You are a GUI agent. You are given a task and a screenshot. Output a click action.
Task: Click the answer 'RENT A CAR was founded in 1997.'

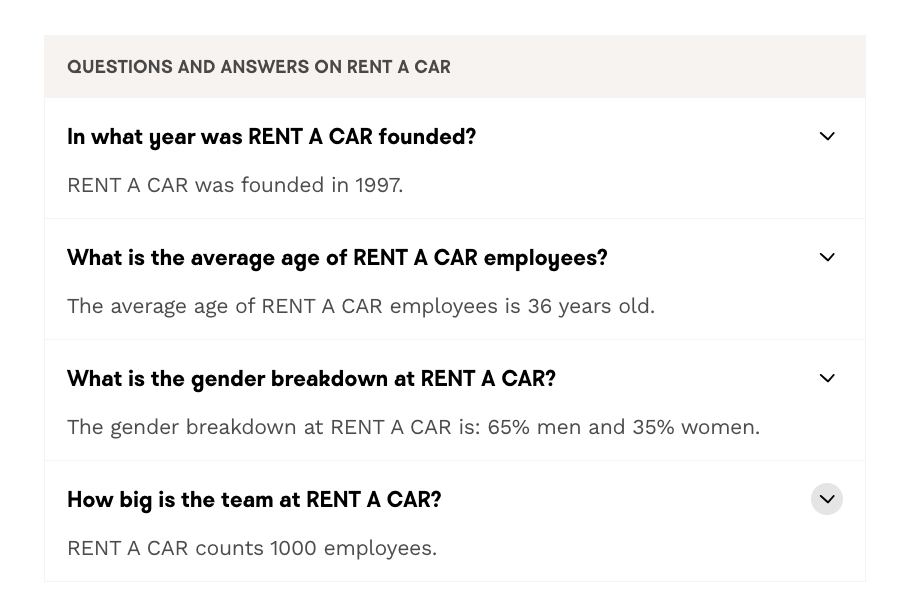point(235,185)
